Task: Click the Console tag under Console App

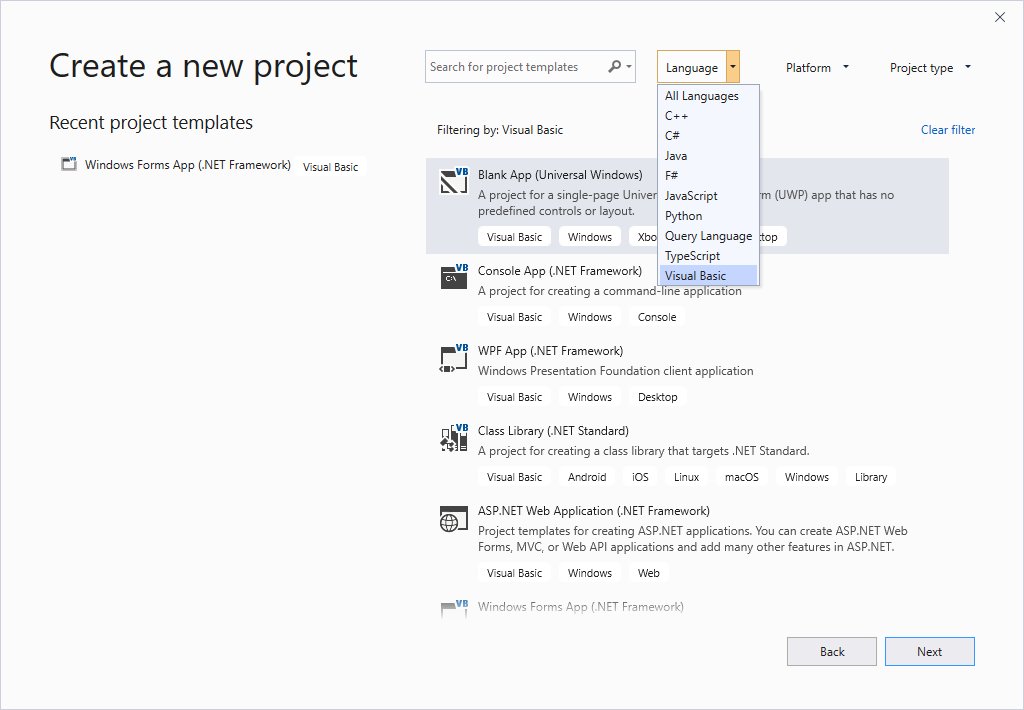Action: pos(657,317)
